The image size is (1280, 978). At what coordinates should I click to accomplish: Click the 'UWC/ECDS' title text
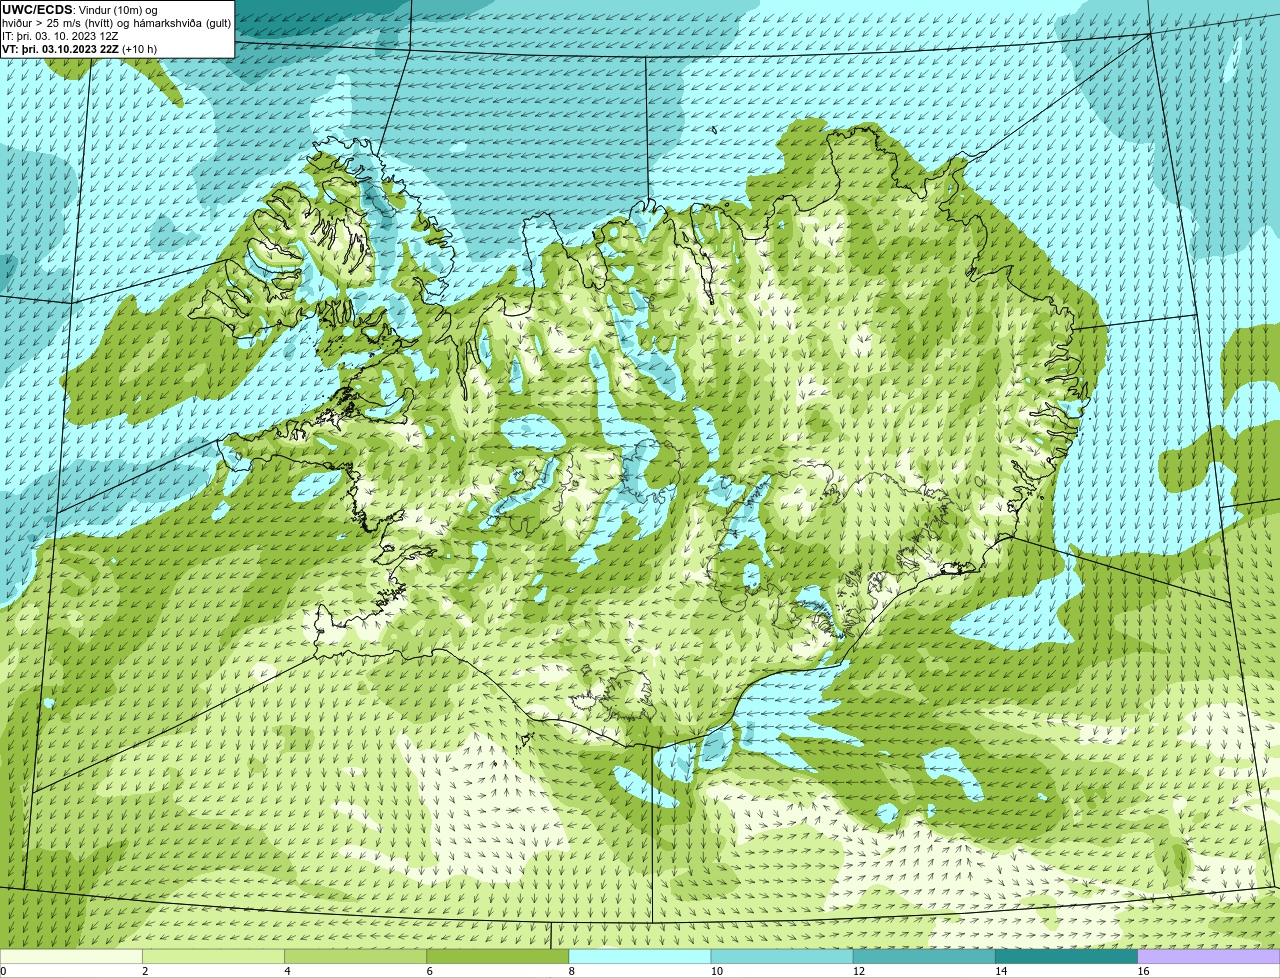37,10
